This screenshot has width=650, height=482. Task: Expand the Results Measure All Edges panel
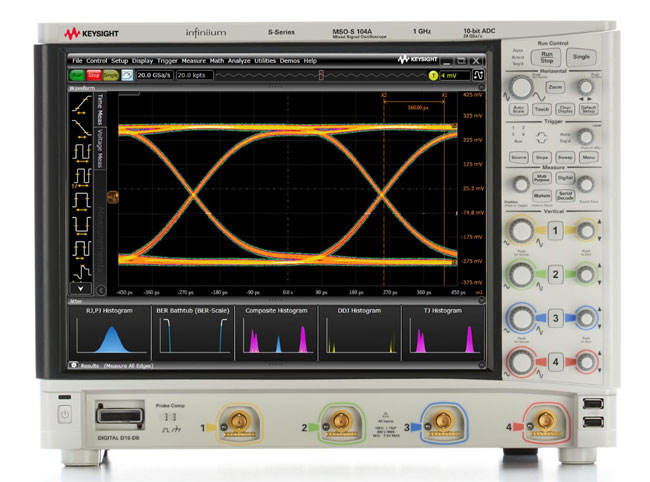pos(73,365)
